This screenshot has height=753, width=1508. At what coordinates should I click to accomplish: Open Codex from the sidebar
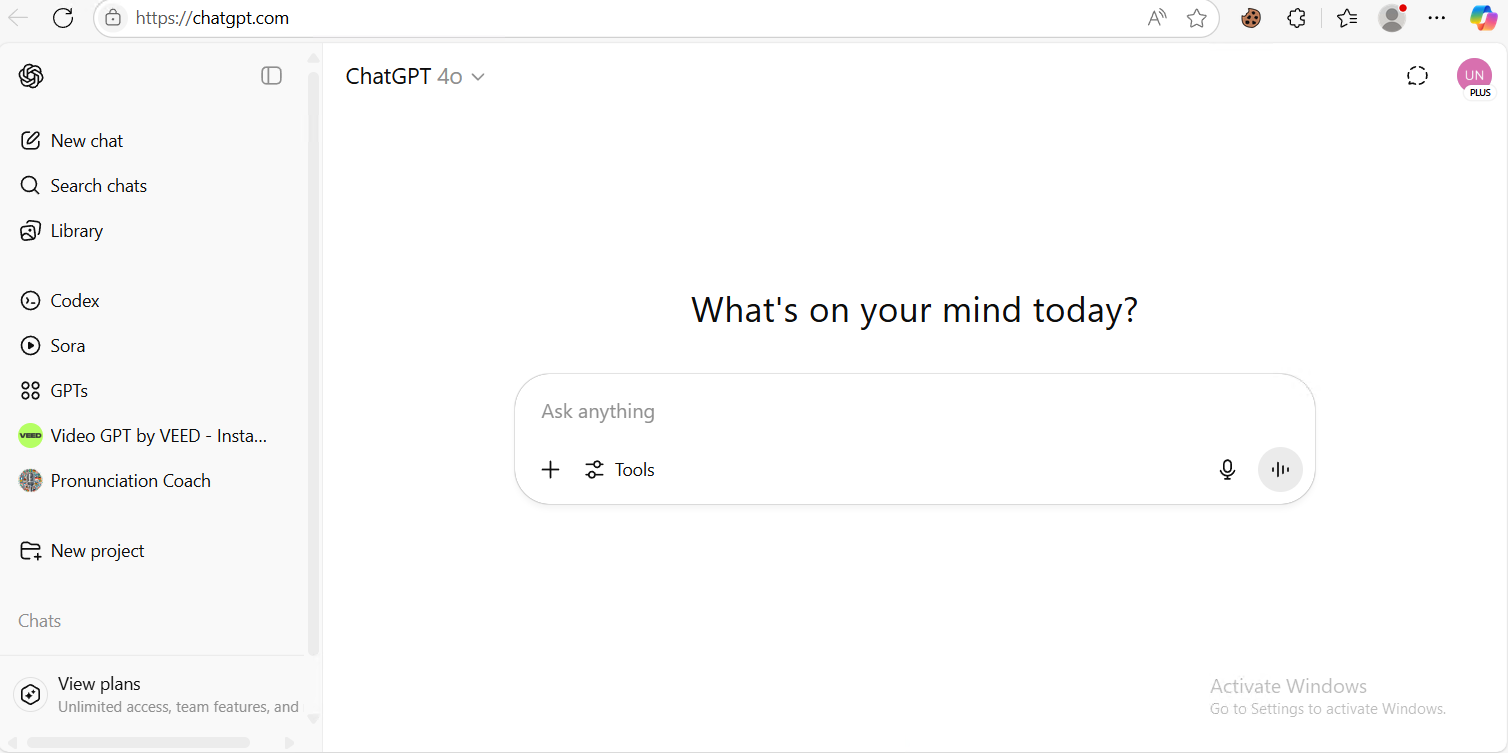coord(75,301)
